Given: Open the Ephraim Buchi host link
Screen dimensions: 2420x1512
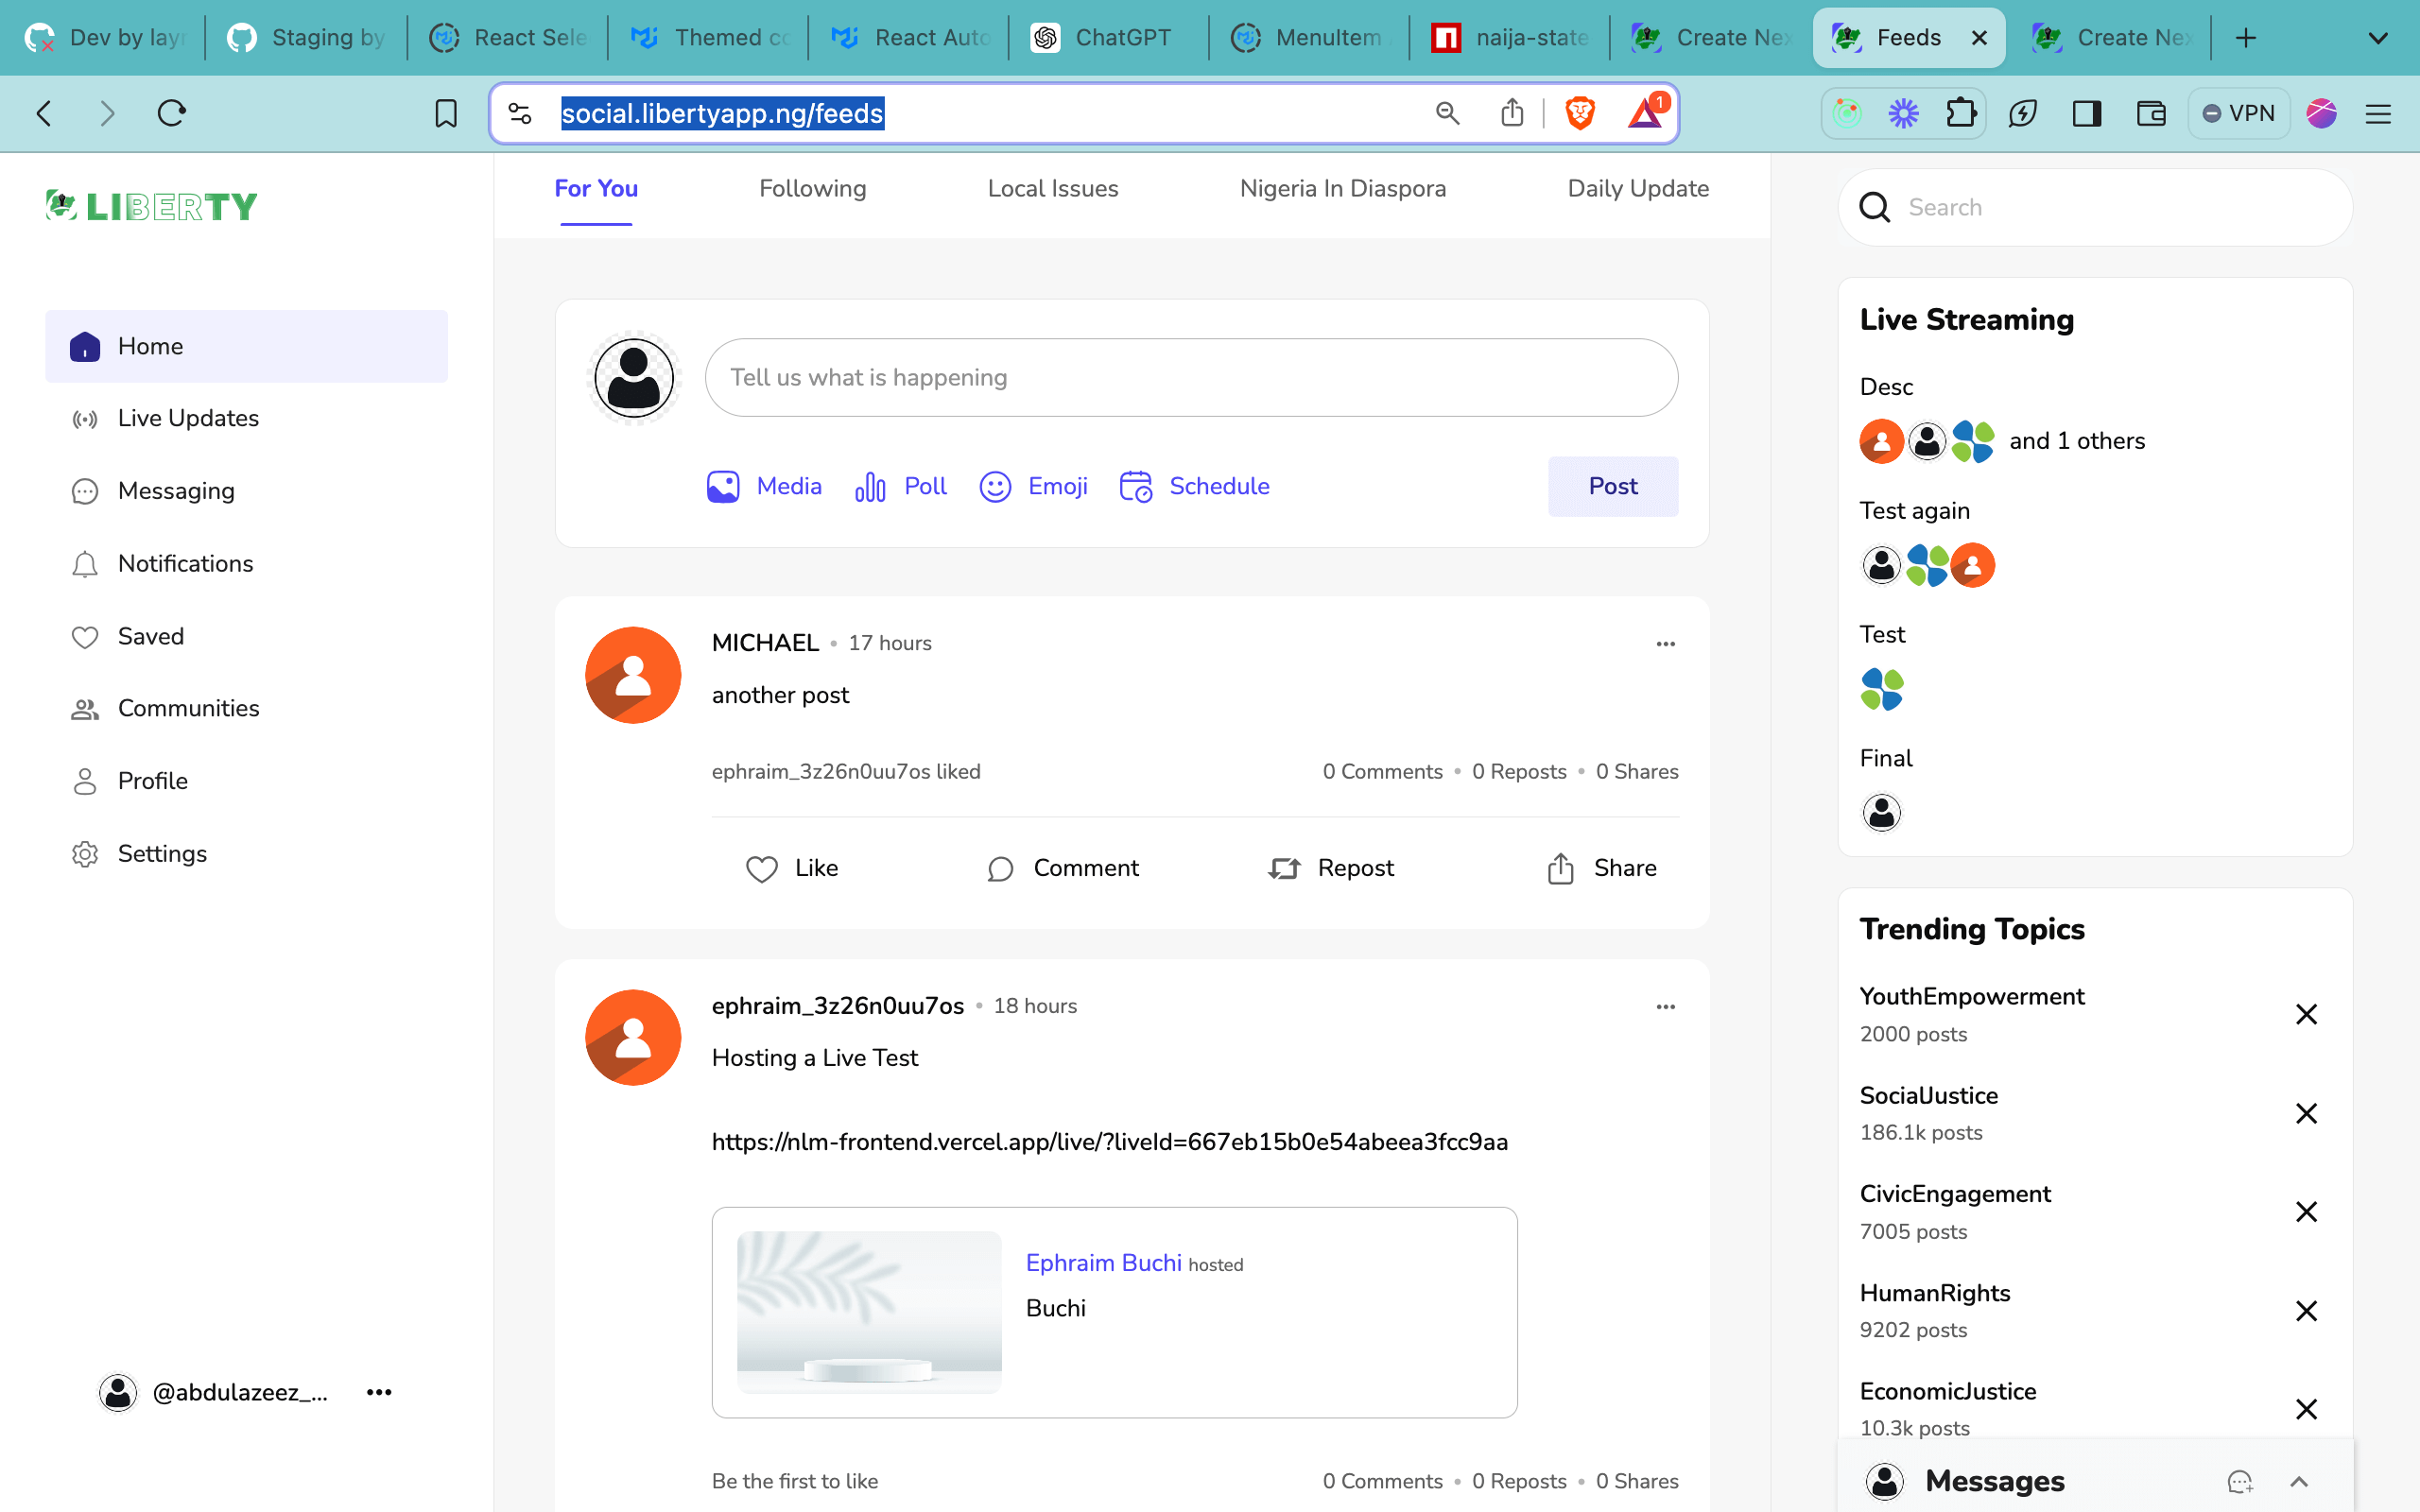Looking at the screenshot, I should click(1103, 1263).
